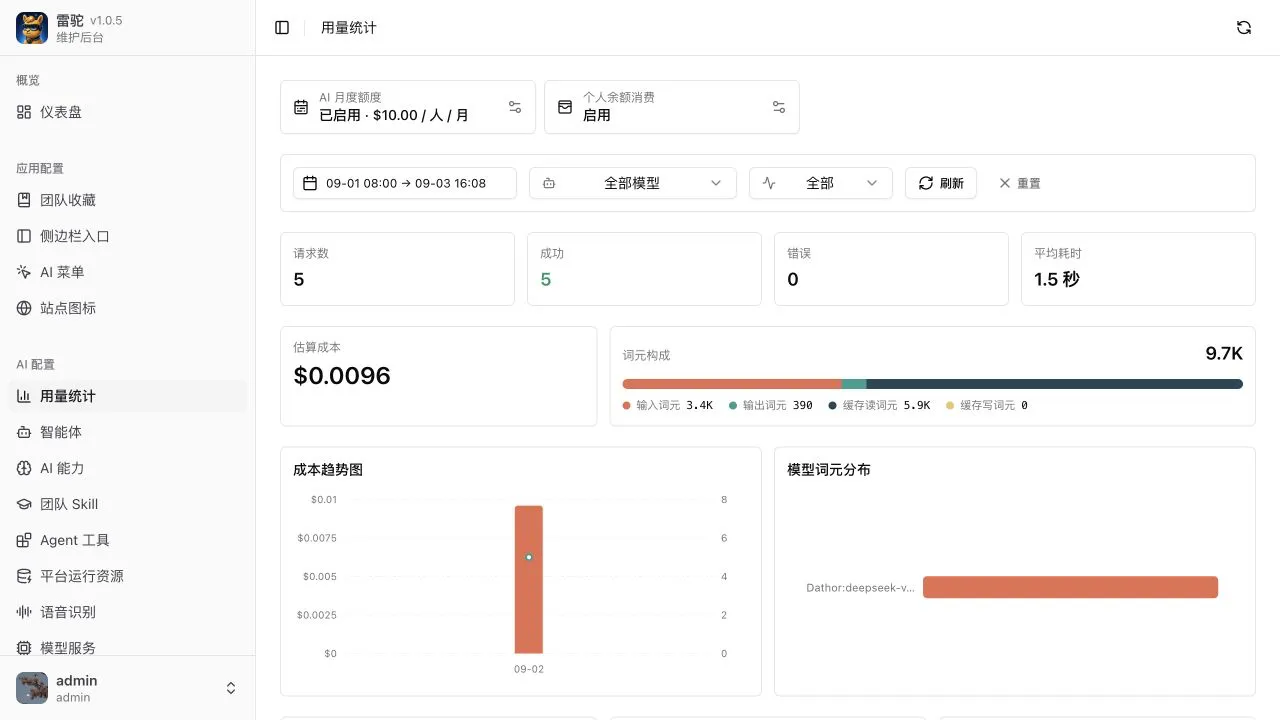Viewport: 1280px width, 720px height.
Task: Click the AI 月度额度 card
Action: [408, 107]
